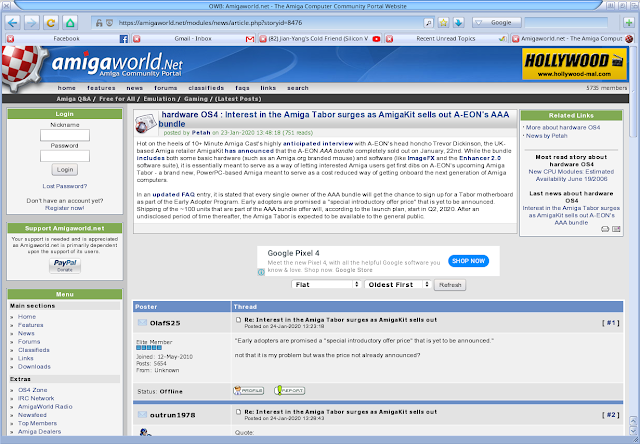Follow the anticipated interview link in the article
The width and height of the screenshot is (640, 444).
click(x=318, y=144)
